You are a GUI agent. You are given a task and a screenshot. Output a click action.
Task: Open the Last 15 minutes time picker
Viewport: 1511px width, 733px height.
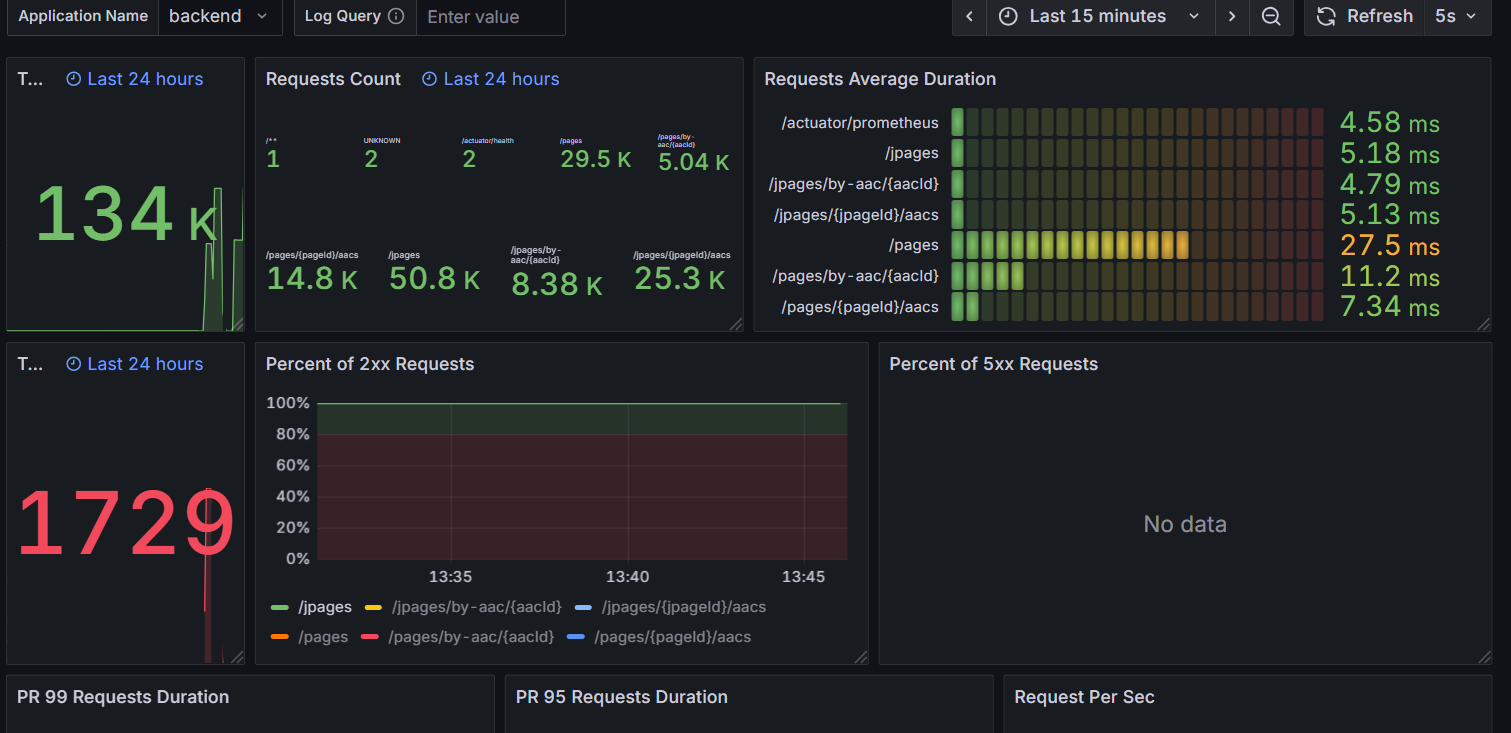(x=1099, y=17)
